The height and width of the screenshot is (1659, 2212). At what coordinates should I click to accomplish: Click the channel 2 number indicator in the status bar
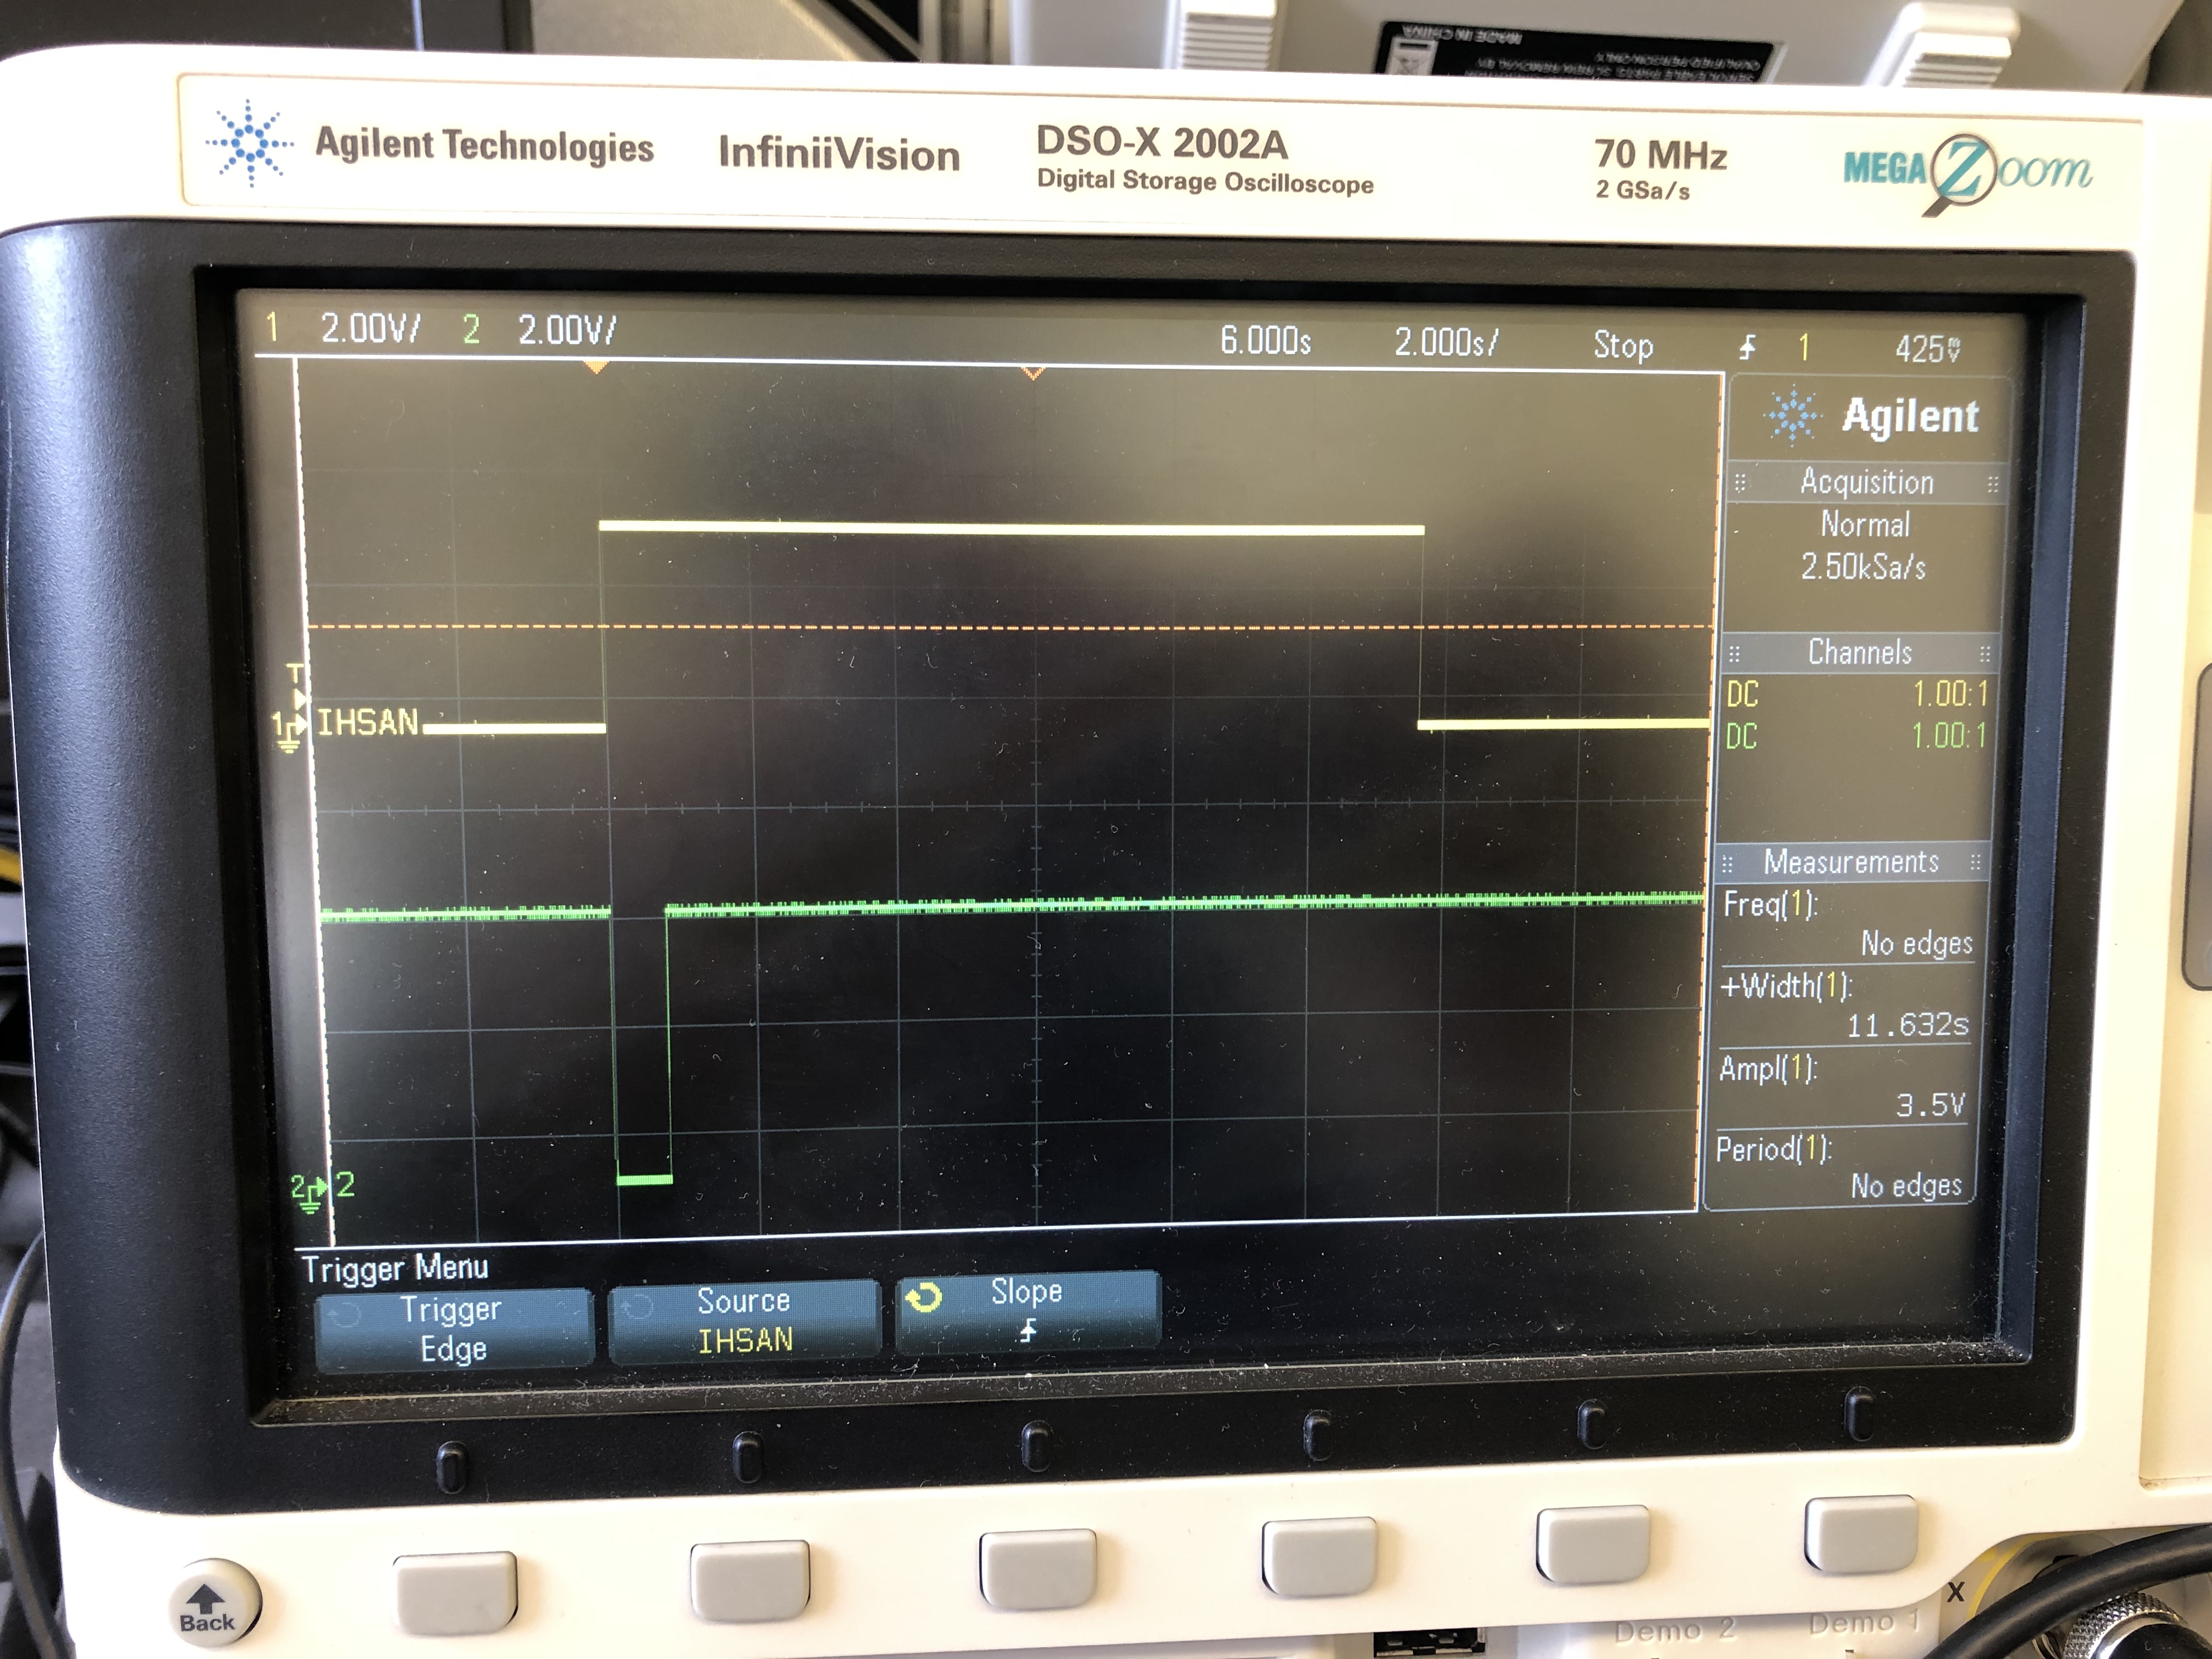pyautogui.click(x=471, y=329)
